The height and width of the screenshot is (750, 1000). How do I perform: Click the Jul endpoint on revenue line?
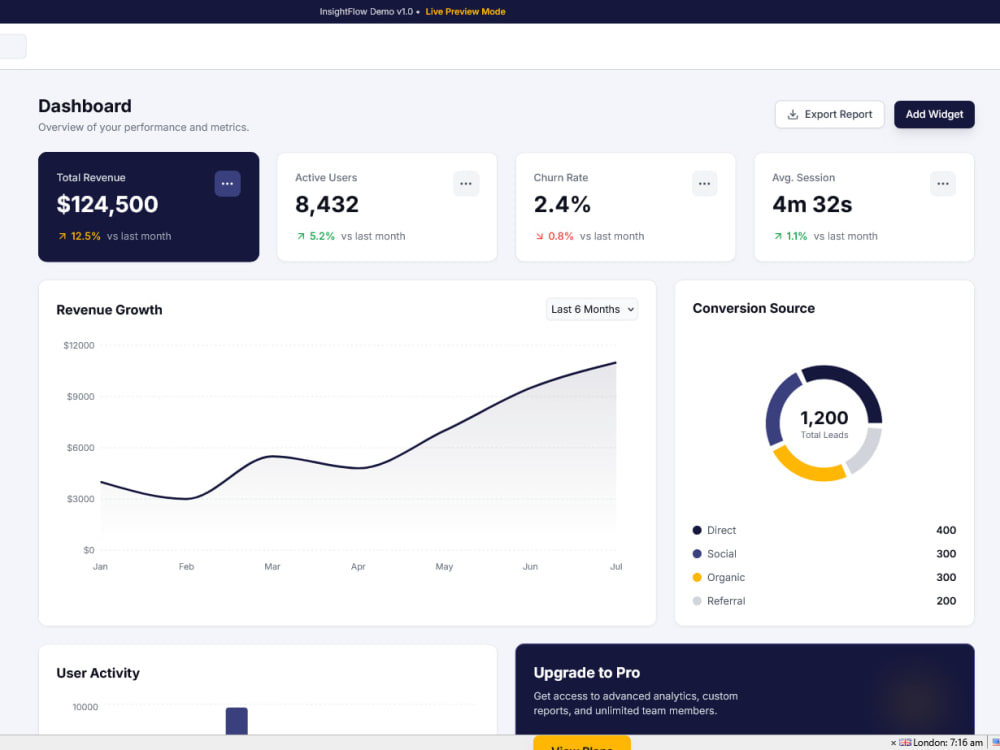[x=615, y=363]
